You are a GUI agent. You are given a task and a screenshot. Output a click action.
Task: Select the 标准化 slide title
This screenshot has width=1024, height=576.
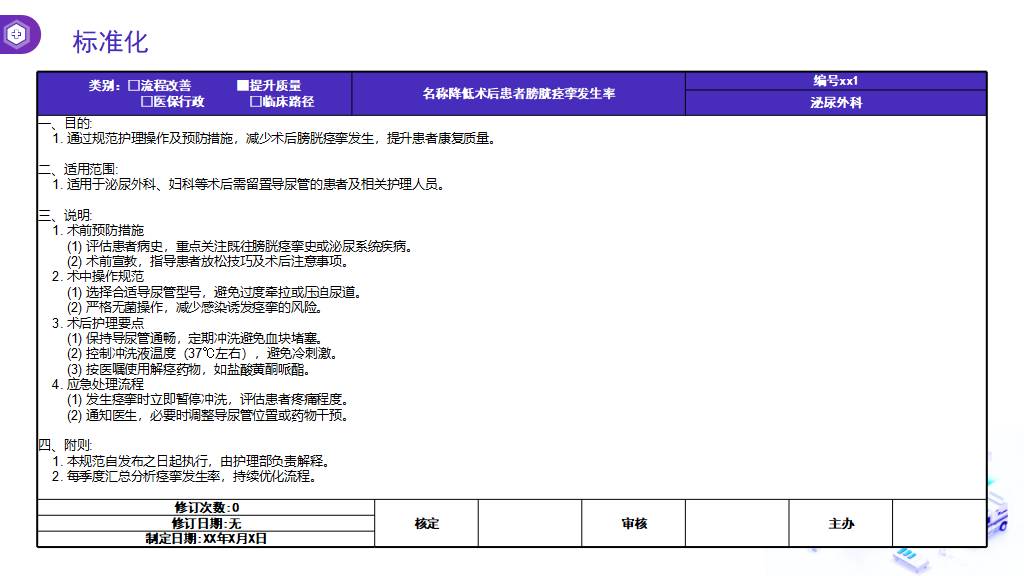110,41
